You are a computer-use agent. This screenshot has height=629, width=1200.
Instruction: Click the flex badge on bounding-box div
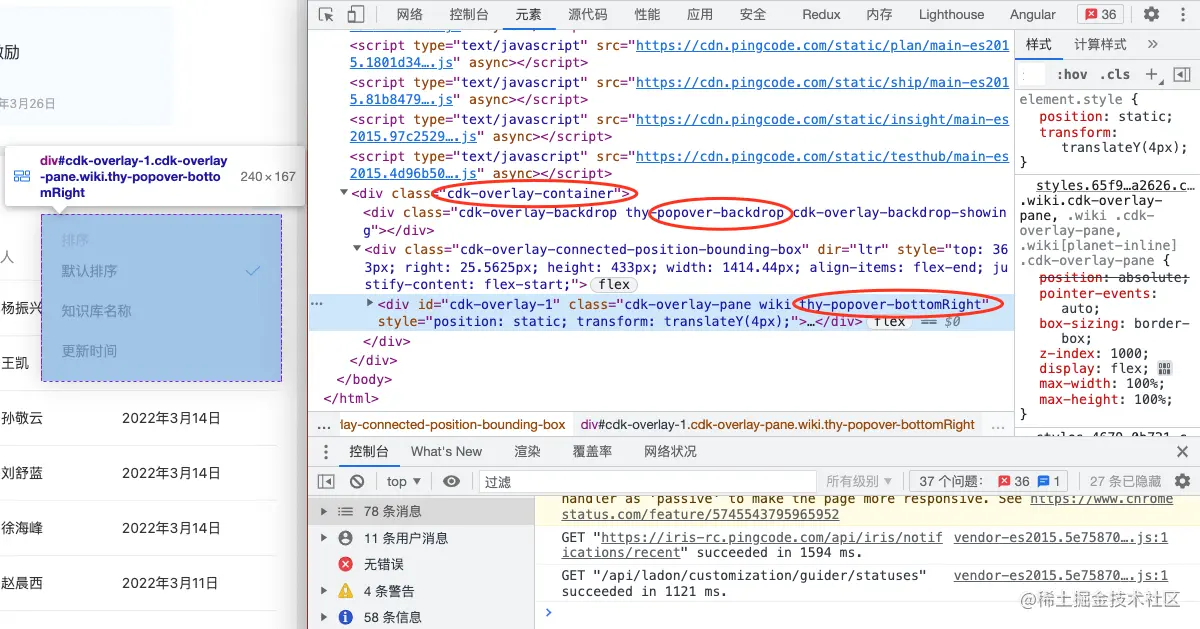[616, 285]
